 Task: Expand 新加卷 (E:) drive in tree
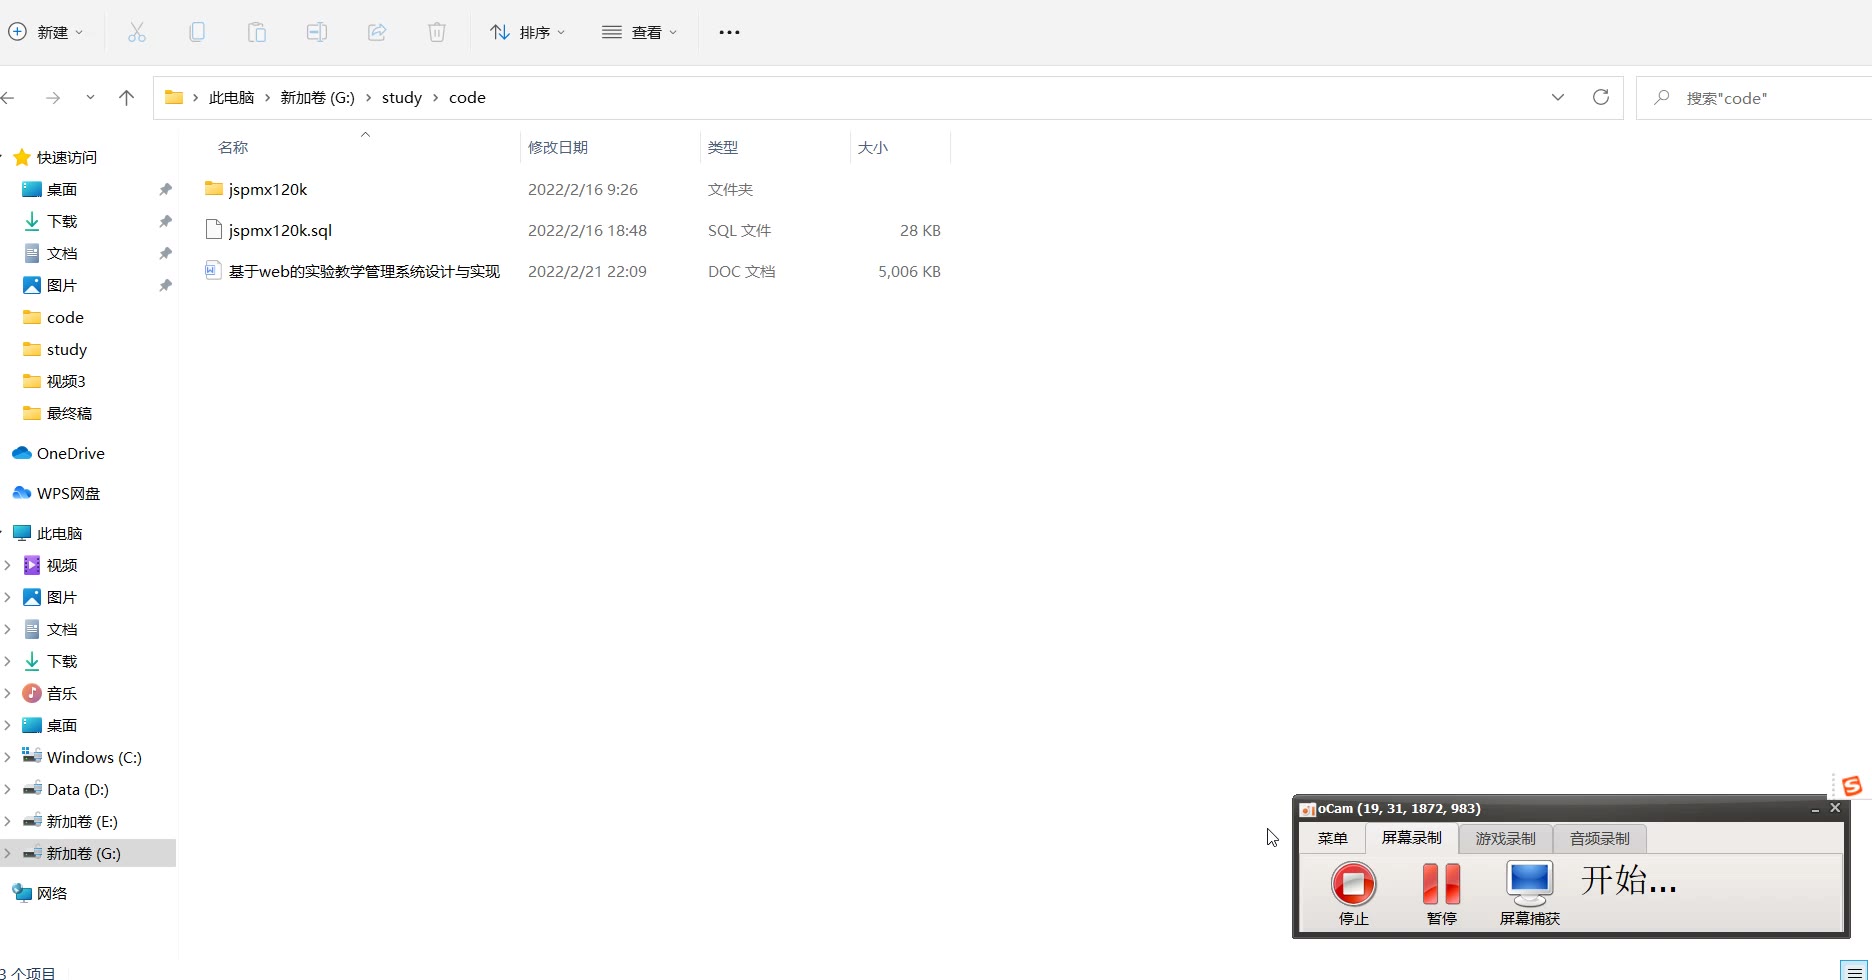pyautogui.click(x=8, y=821)
